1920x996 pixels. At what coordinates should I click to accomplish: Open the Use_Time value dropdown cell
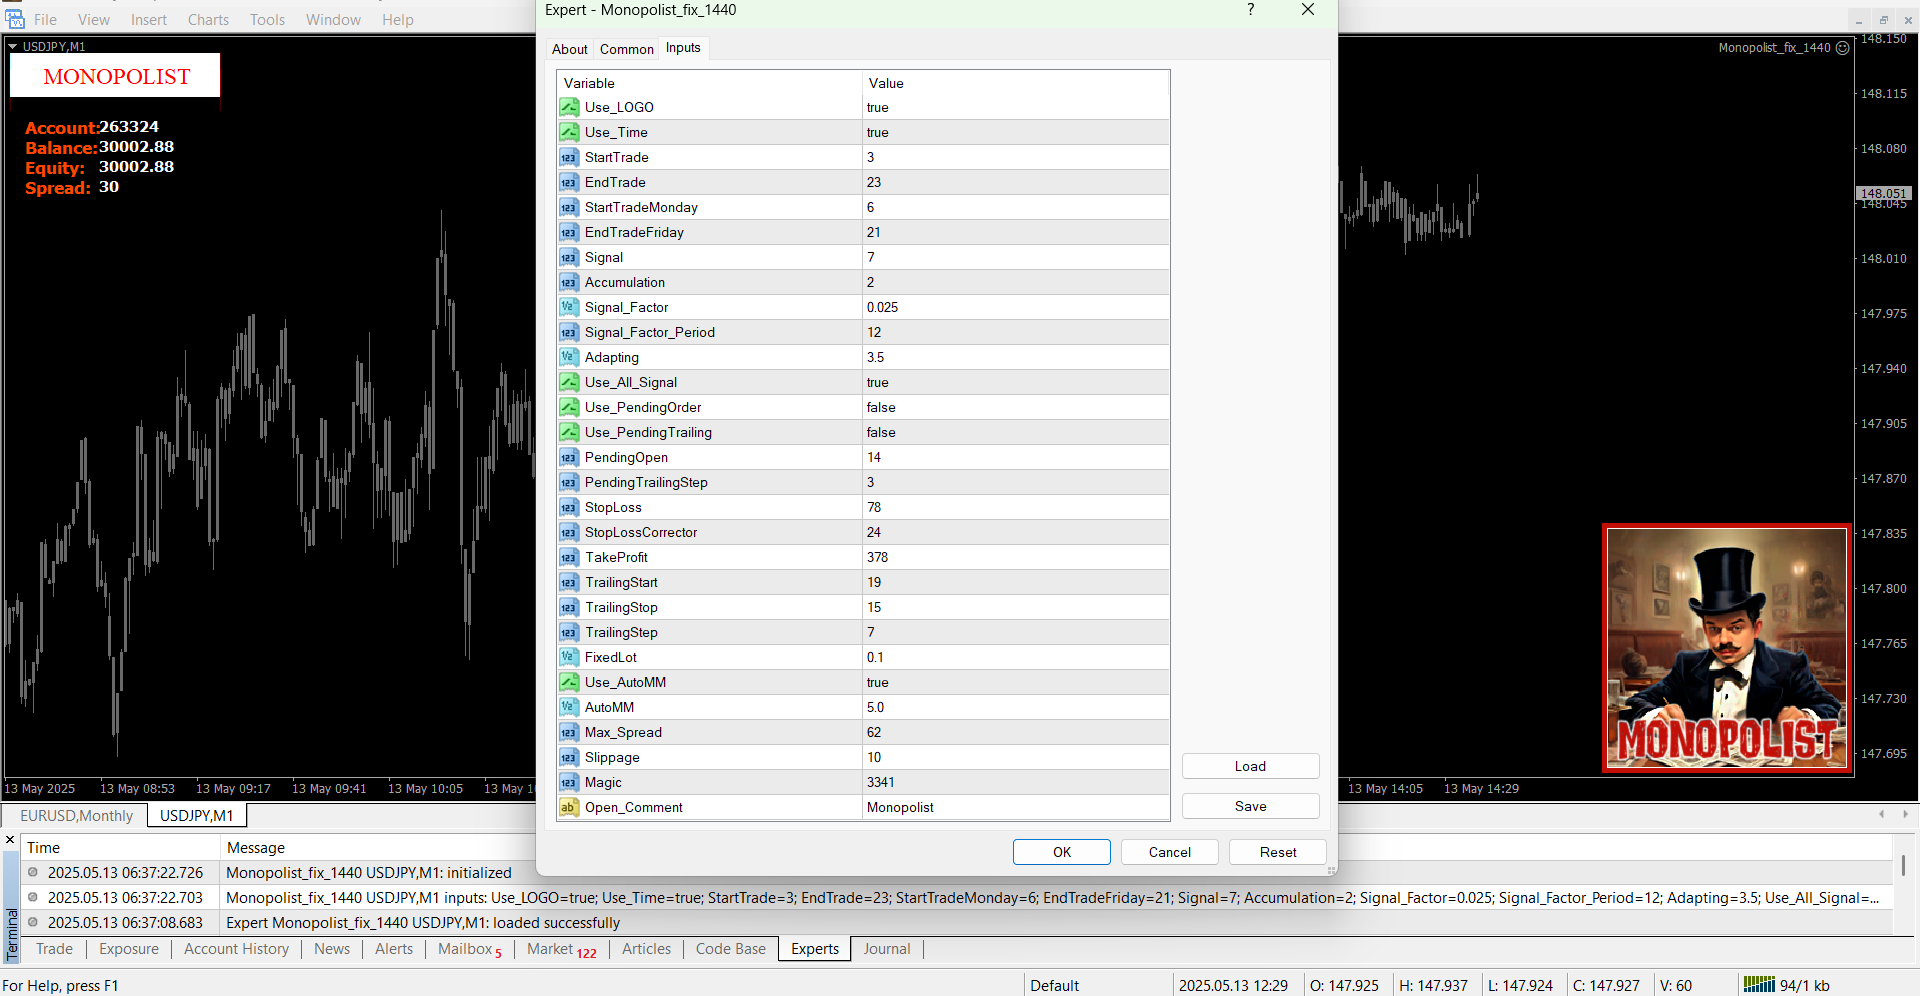point(1015,132)
